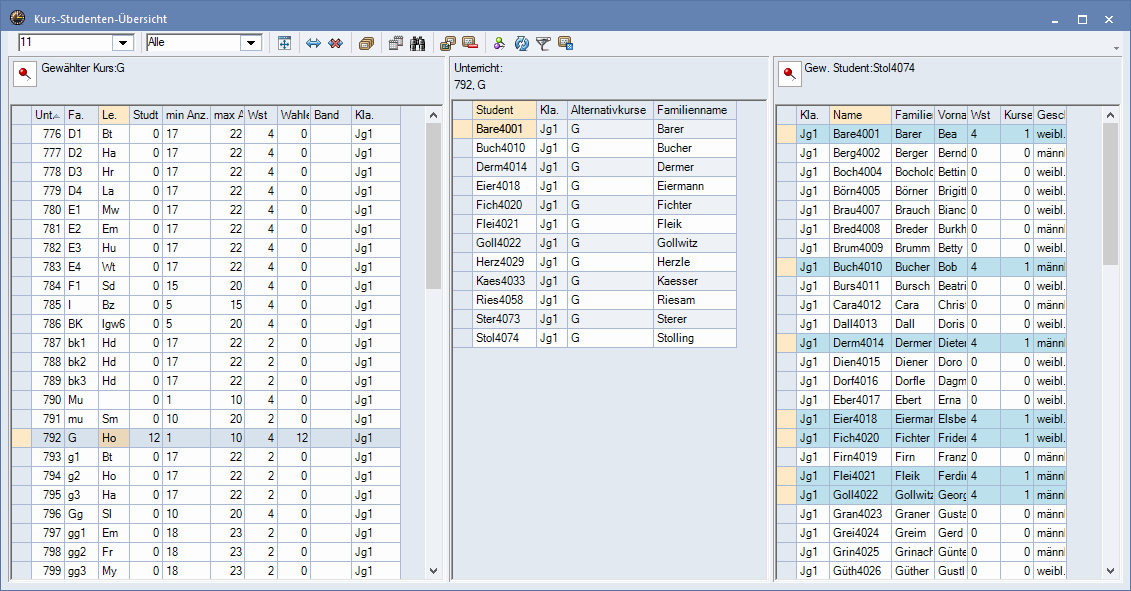The width and height of the screenshot is (1131, 591).
Task: Select student Berg4002 in right list
Action: (x=856, y=153)
